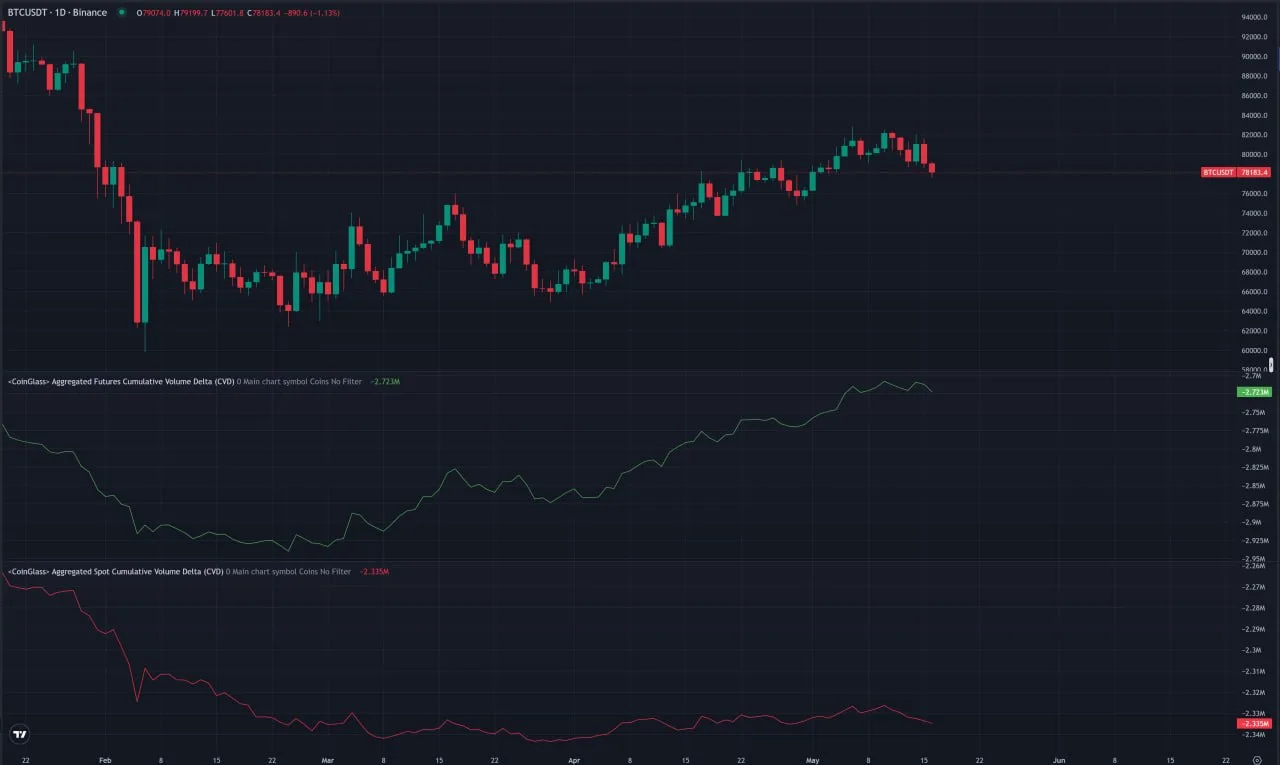Click the 60000.0 price axis label
The height and width of the screenshot is (765, 1280).
(1255, 351)
